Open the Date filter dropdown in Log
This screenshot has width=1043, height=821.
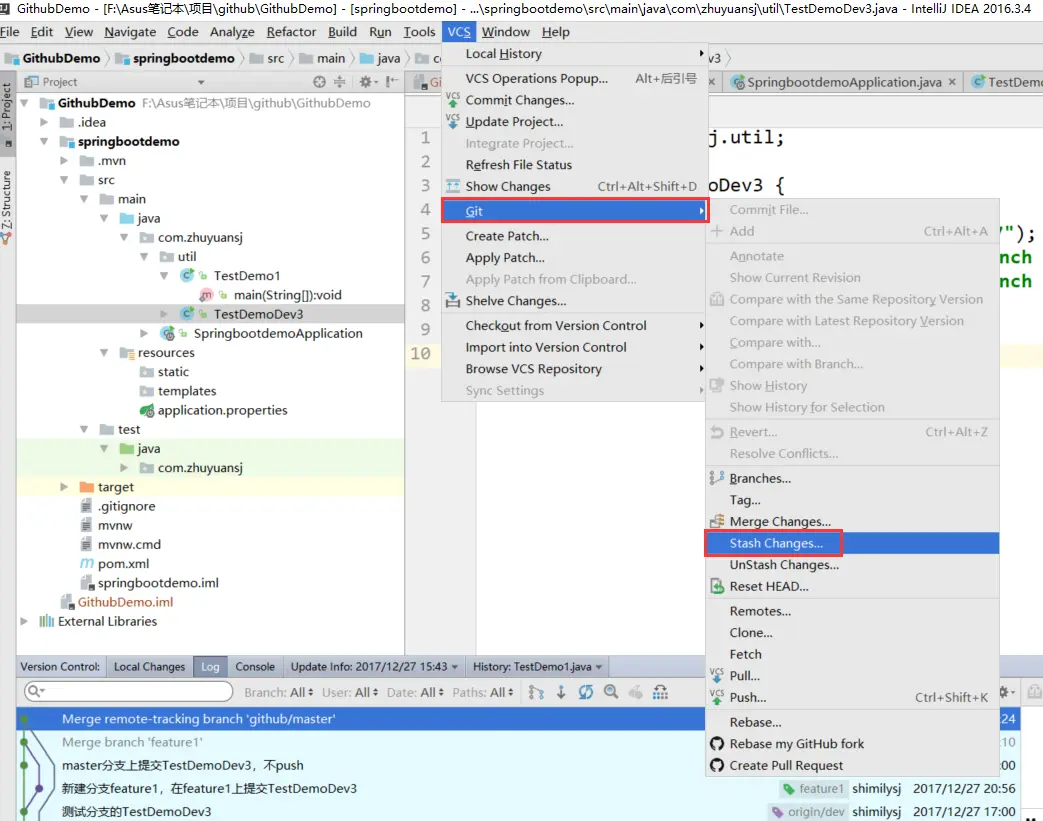(x=415, y=693)
